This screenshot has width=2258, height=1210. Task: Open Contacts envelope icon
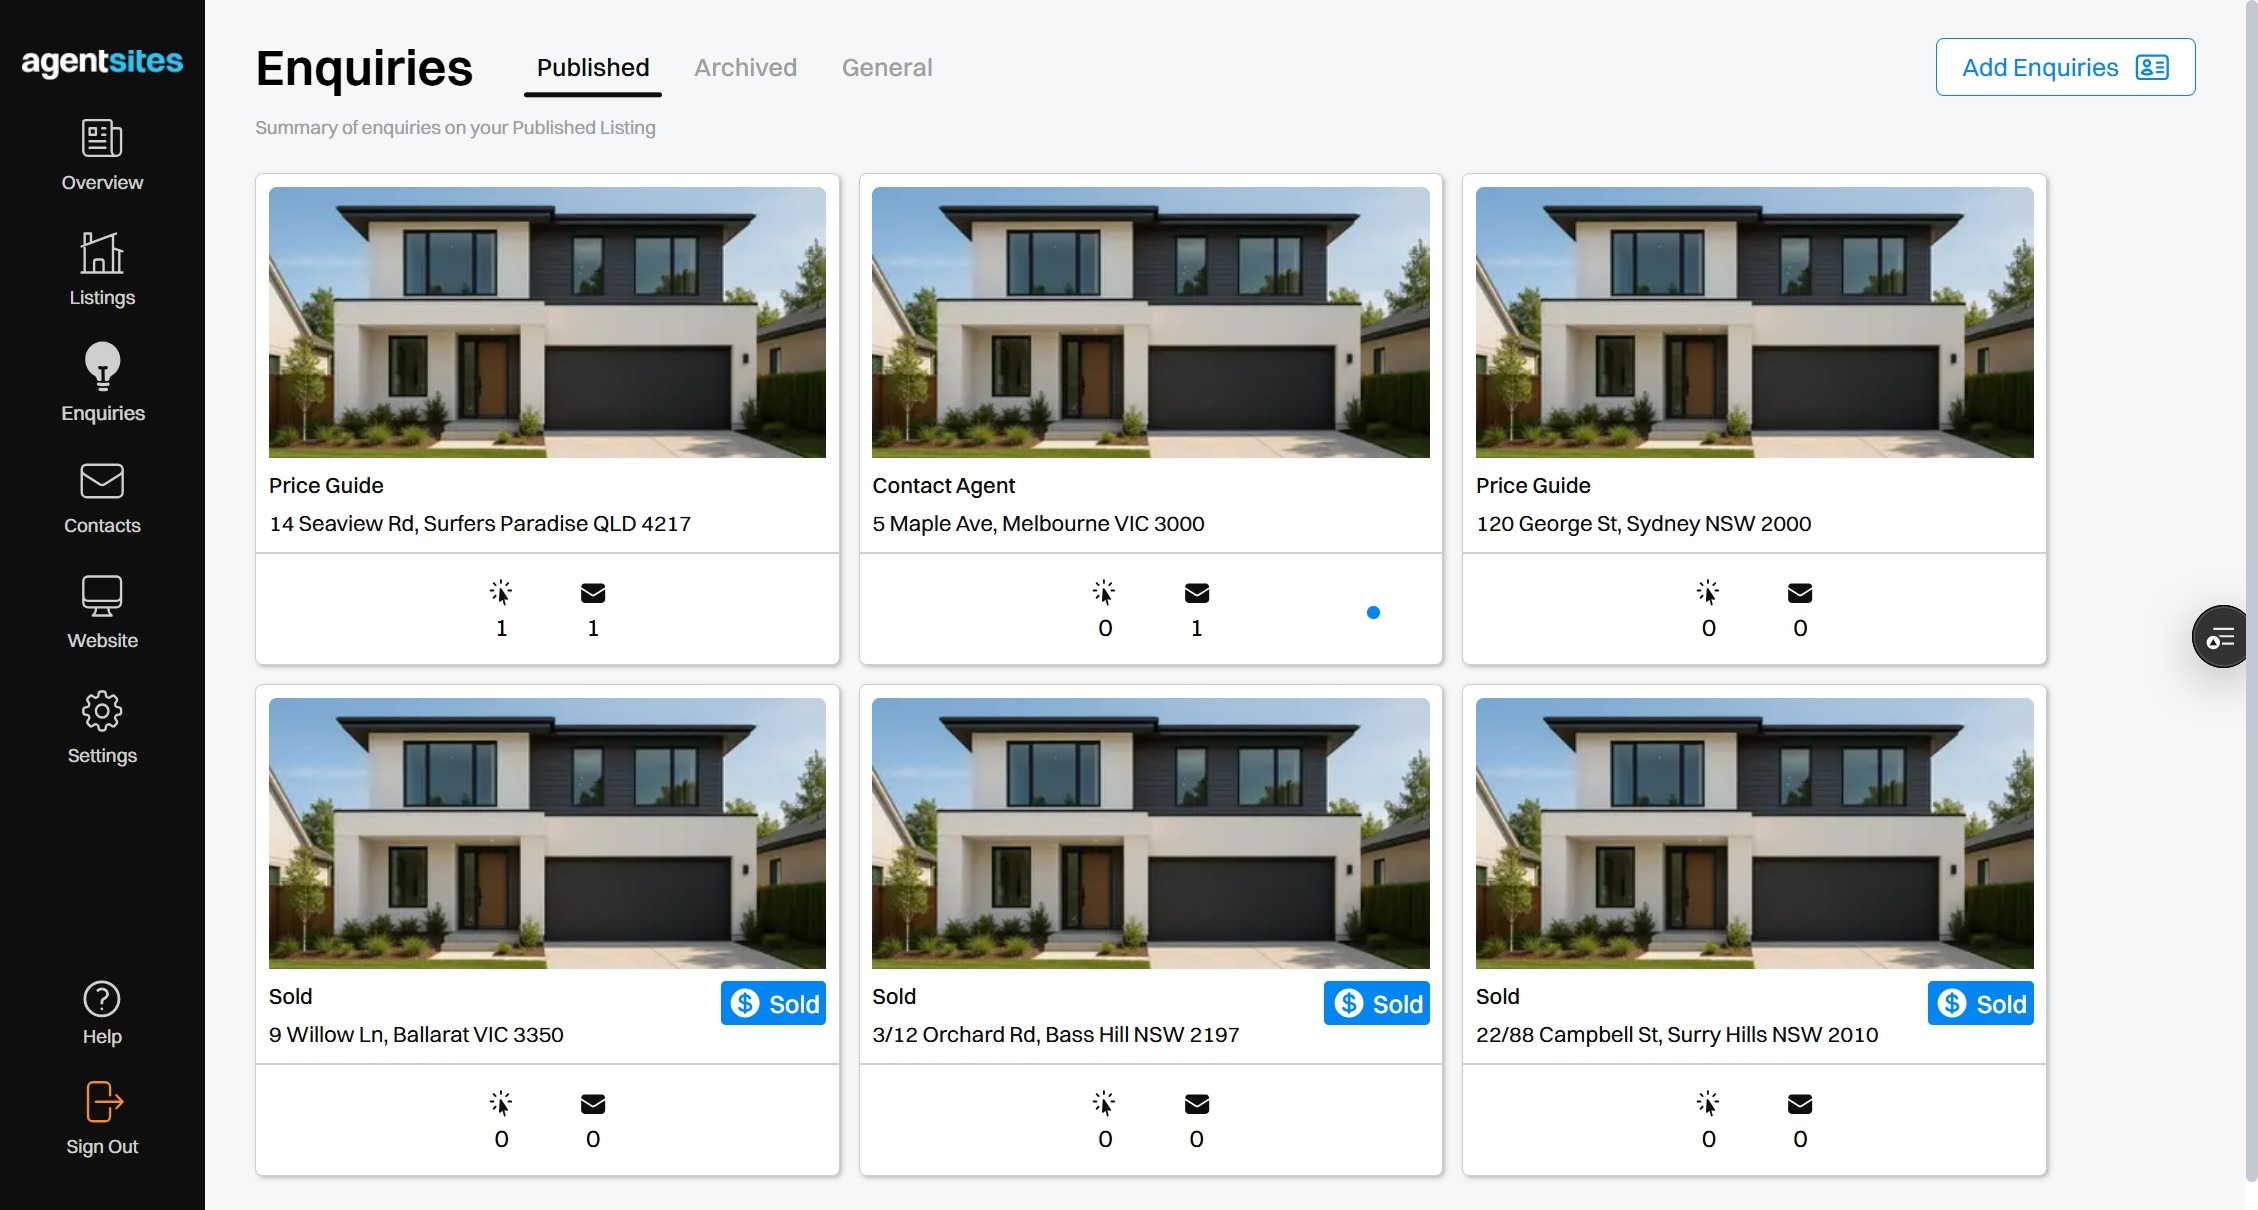pos(102,482)
